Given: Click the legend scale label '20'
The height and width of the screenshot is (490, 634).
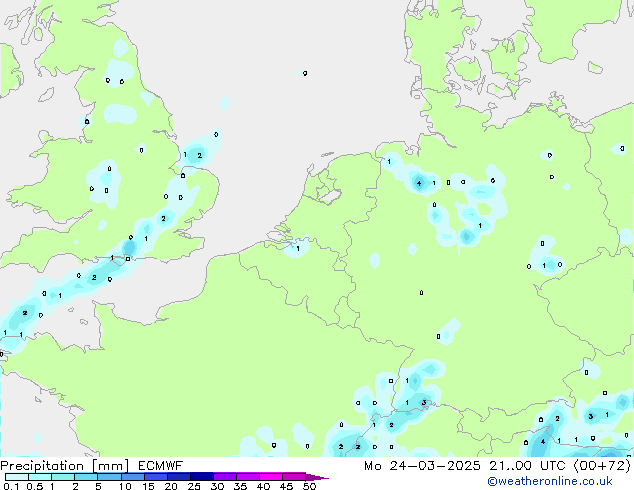Looking at the screenshot, I should coord(171,486).
